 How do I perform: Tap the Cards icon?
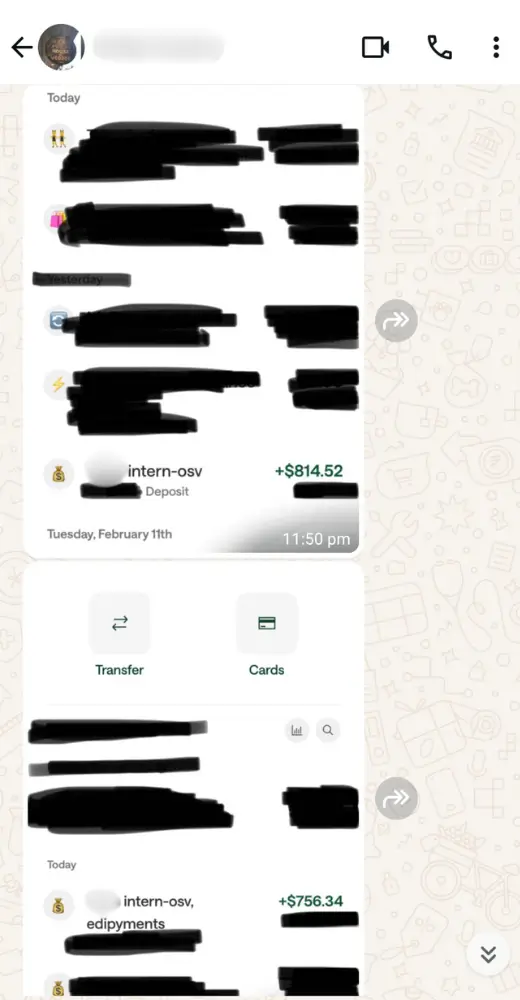(x=267, y=623)
